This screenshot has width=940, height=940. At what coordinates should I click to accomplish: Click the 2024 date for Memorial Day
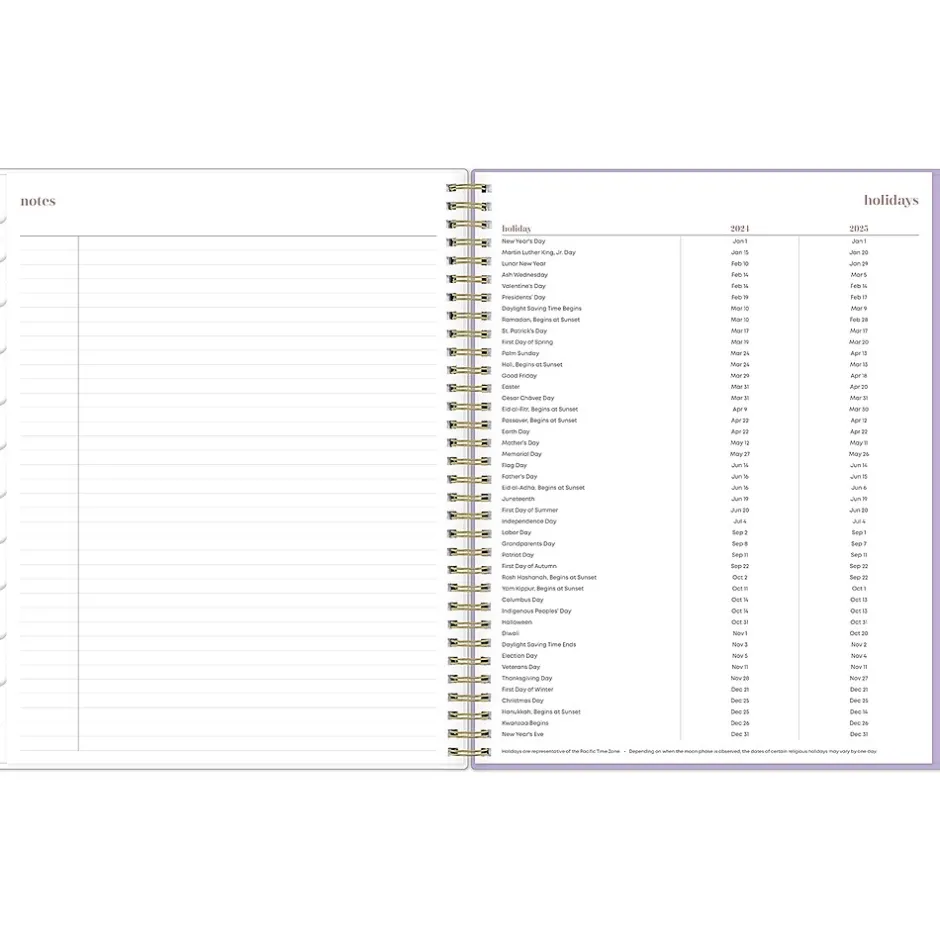coord(739,454)
